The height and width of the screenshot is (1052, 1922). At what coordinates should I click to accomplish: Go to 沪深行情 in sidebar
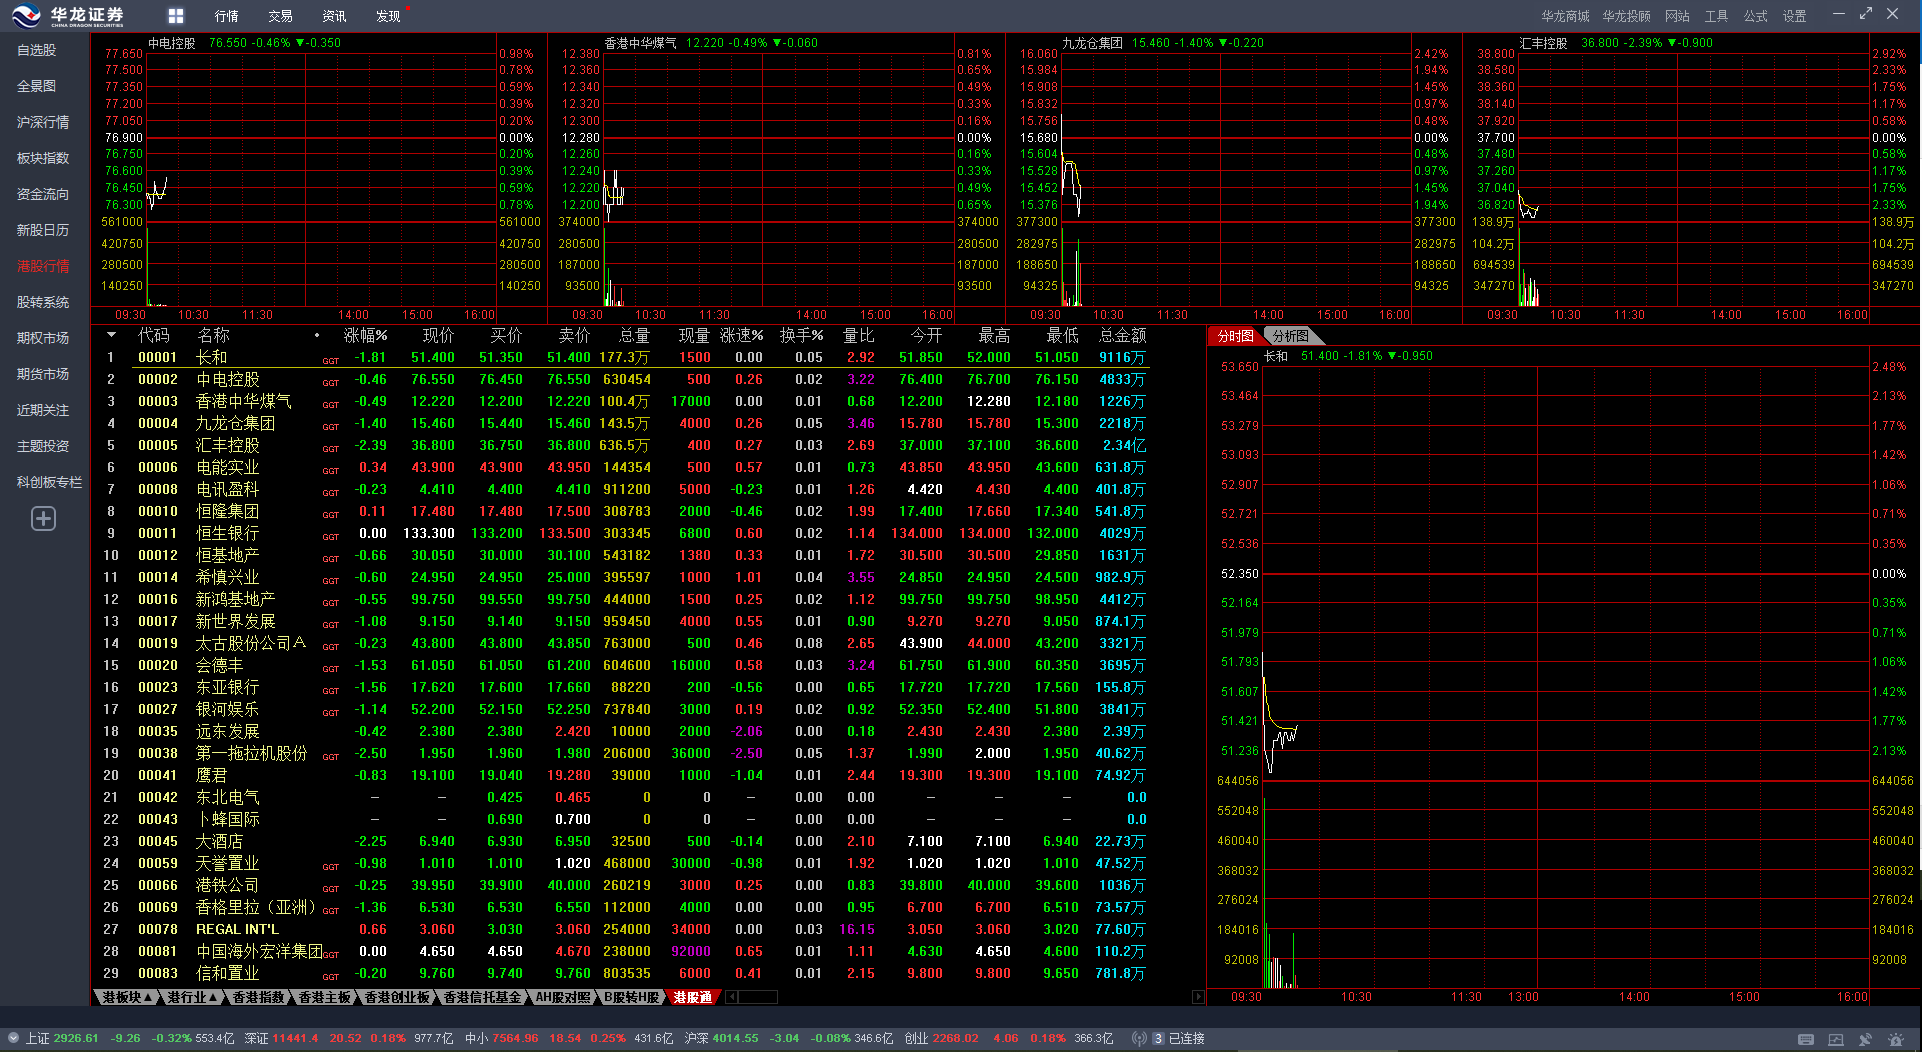tap(43, 122)
